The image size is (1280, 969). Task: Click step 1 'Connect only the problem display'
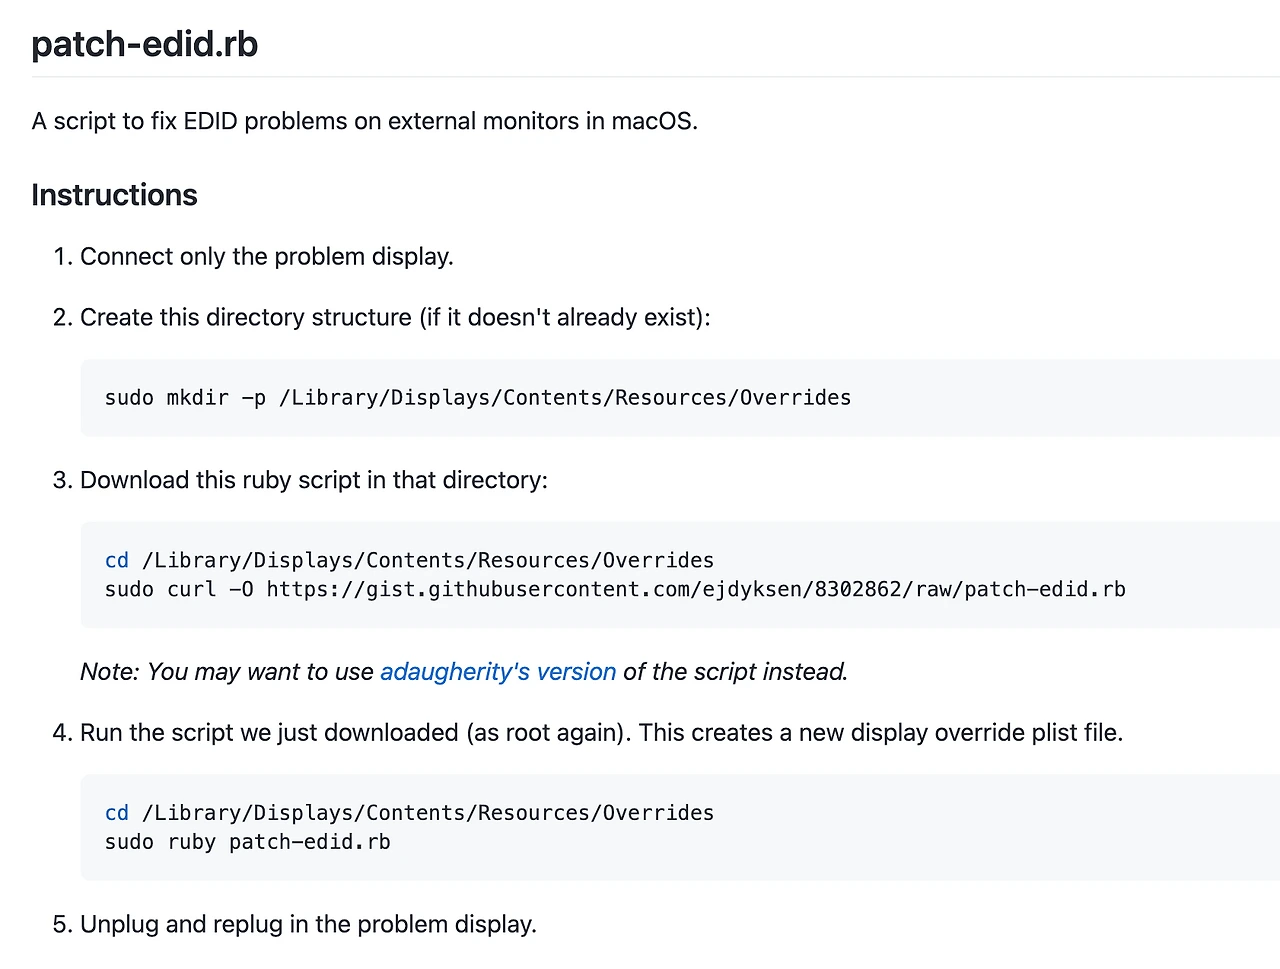(x=266, y=257)
